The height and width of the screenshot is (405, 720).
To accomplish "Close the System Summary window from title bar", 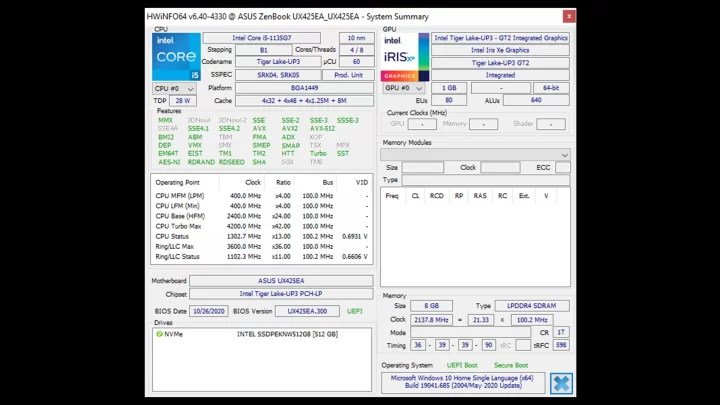I will click(569, 17).
